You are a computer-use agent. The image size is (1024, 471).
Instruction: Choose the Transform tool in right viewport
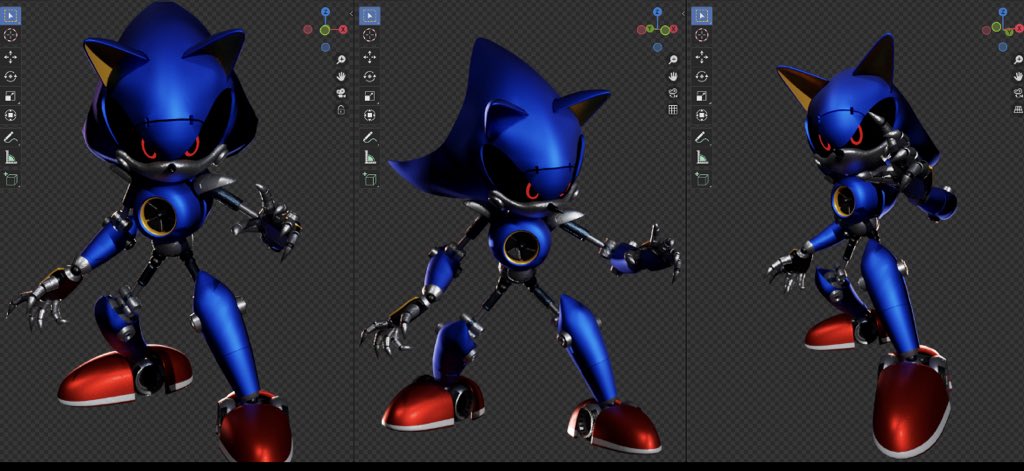702,116
